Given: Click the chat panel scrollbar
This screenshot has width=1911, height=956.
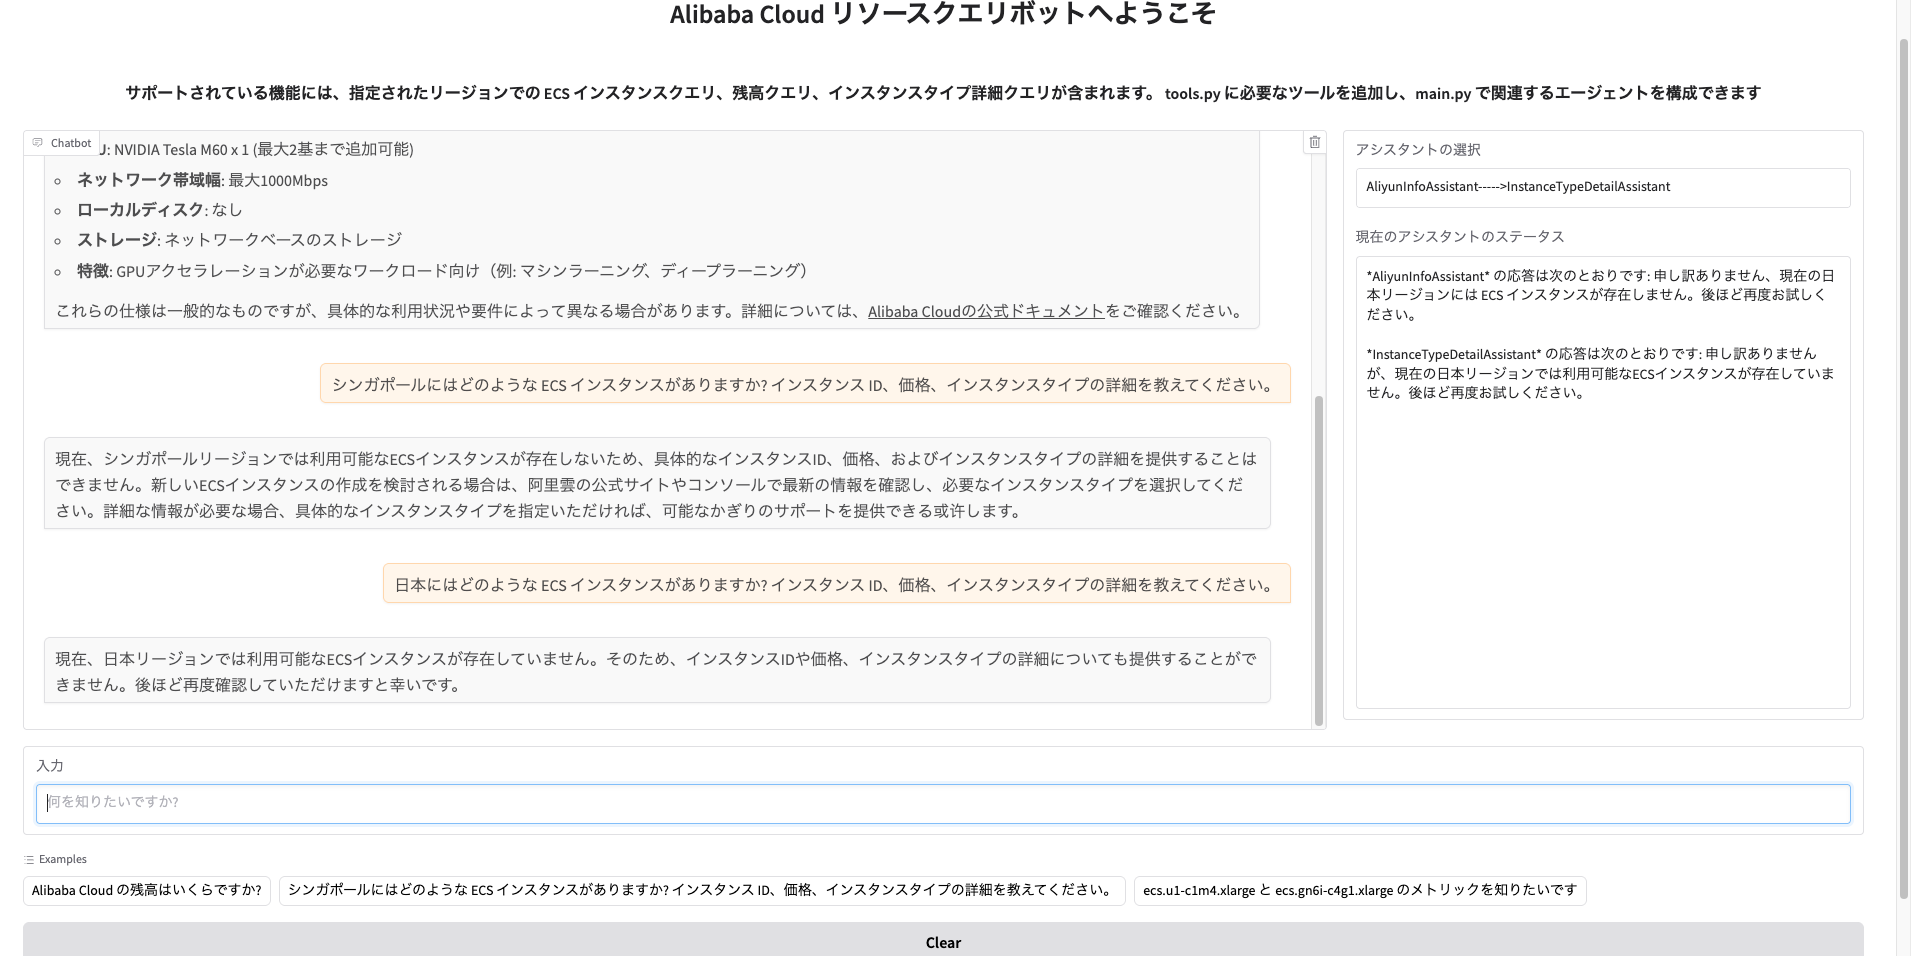Looking at the screenshot, I should 1318,560.
